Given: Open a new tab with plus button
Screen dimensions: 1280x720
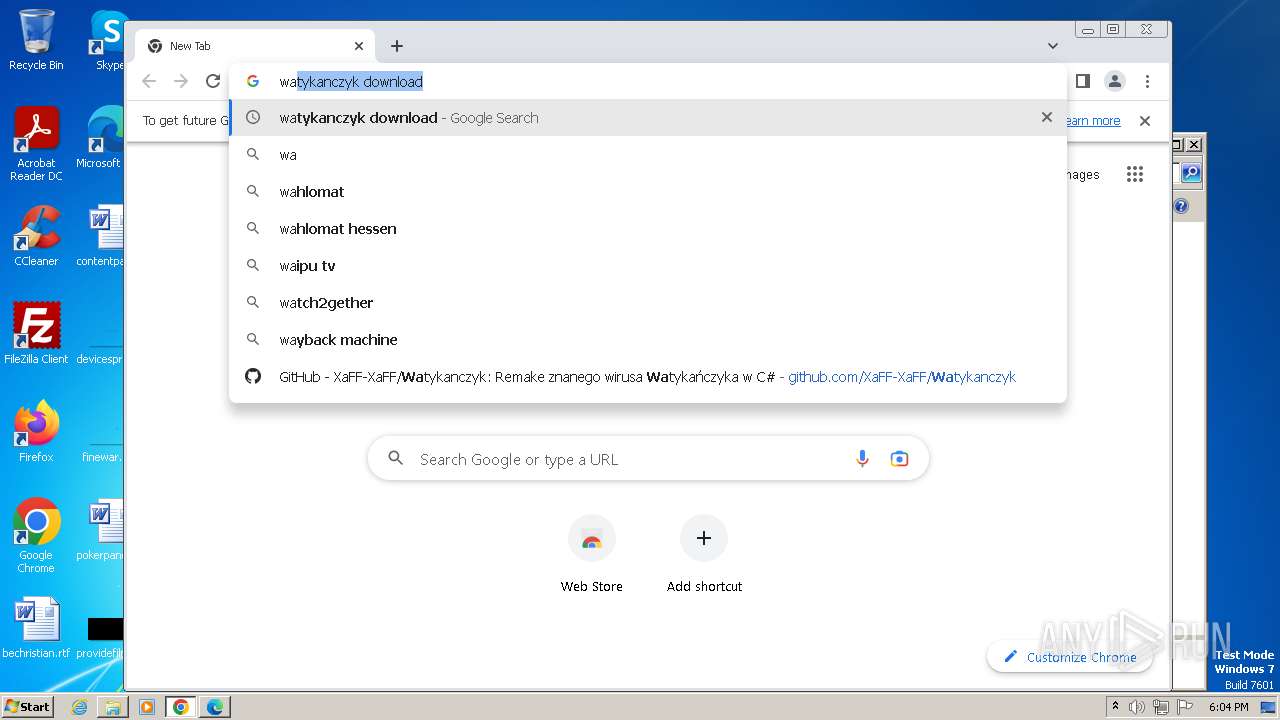Looking at the screenshot, I should [x=397, y=46].
